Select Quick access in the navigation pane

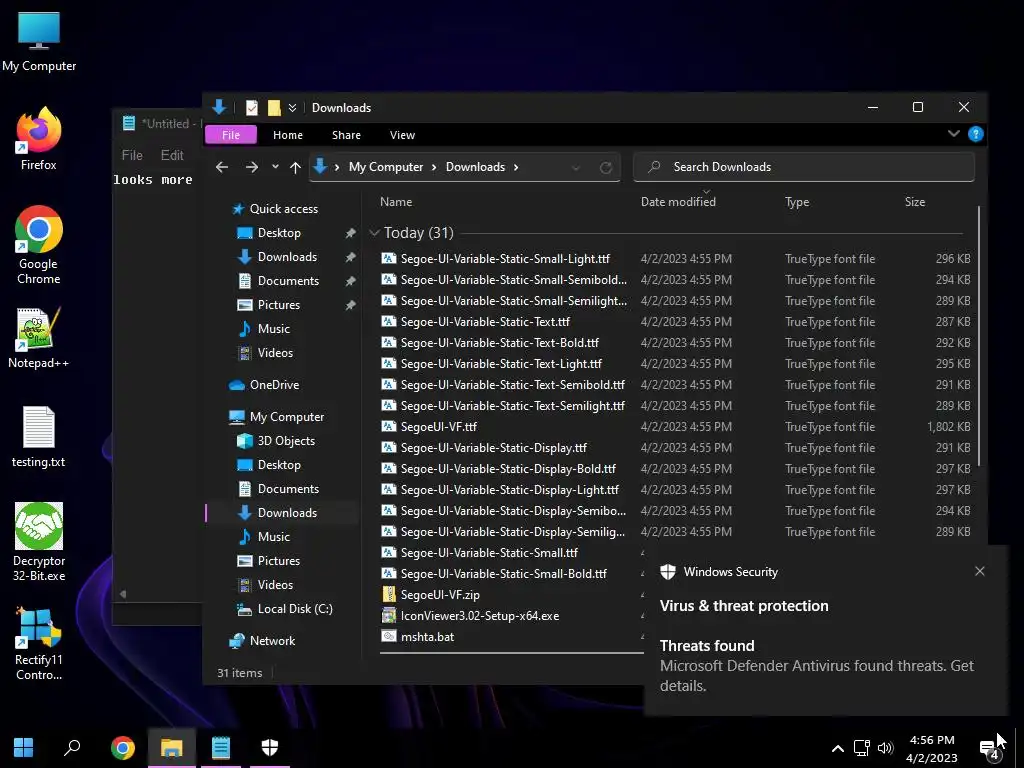(284, 209)
